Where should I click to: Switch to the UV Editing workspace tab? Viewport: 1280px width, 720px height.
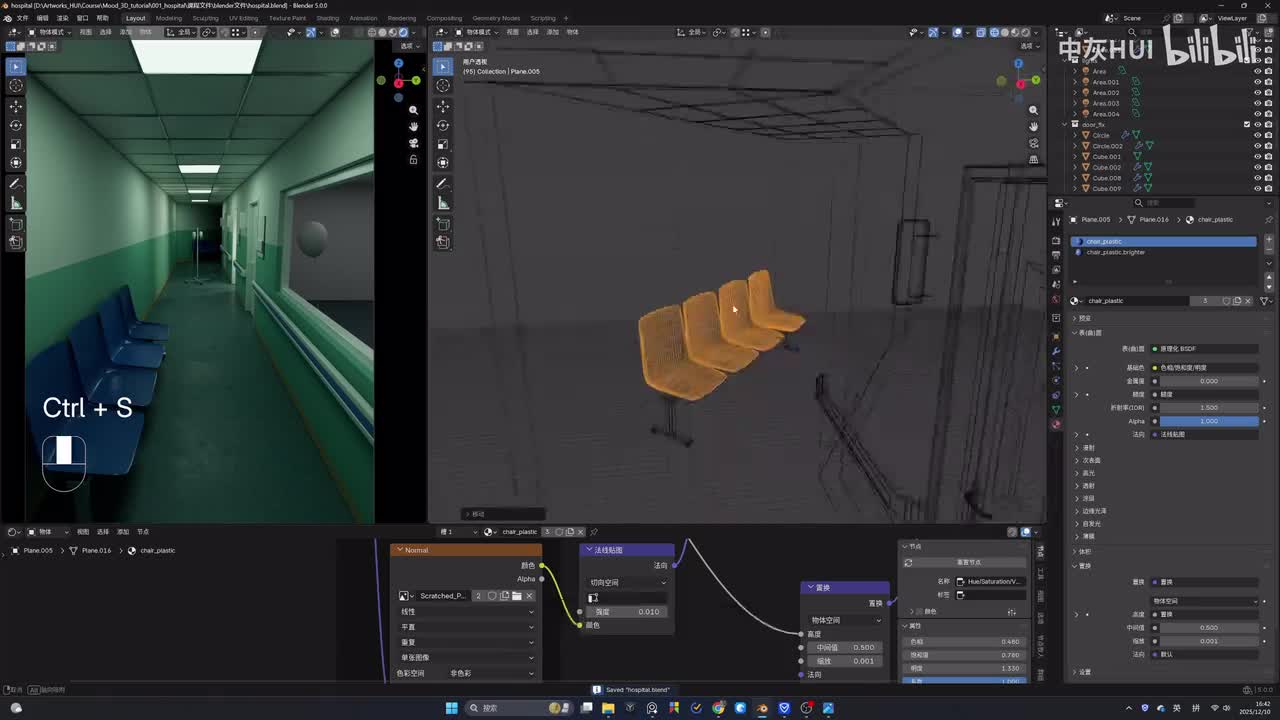click(x=243, y=18)
